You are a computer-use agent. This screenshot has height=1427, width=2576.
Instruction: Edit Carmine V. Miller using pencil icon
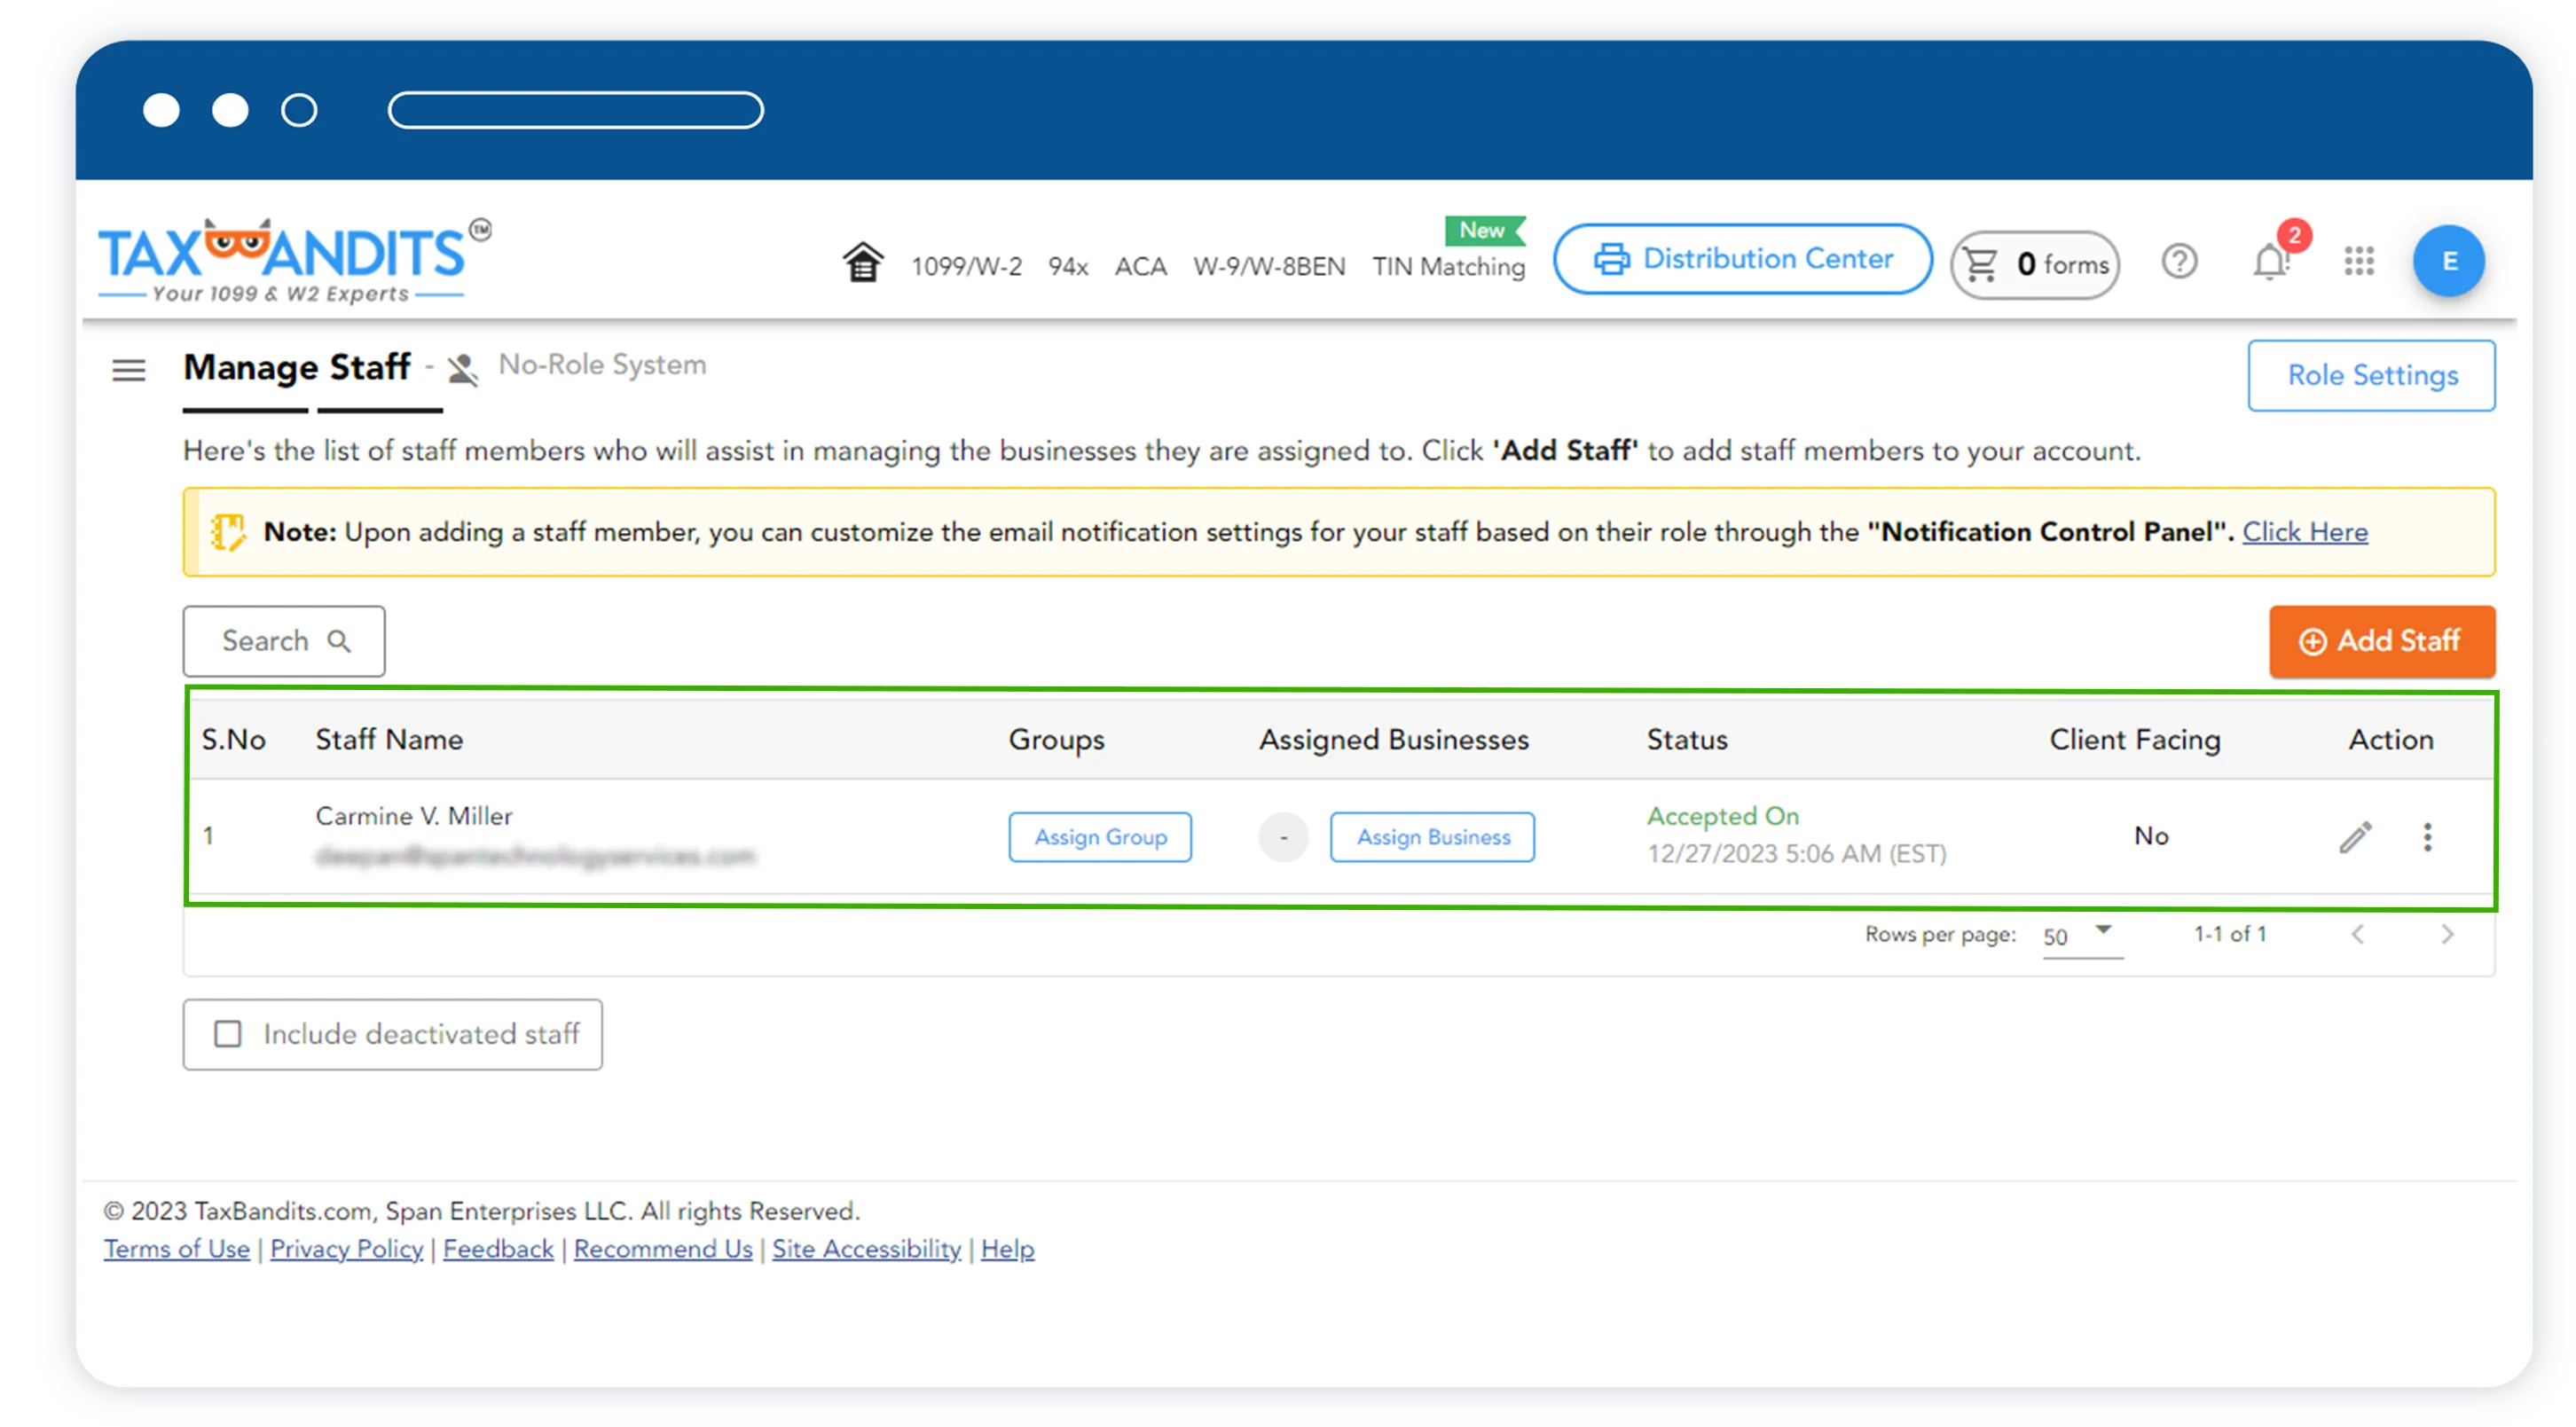[2355, 837]
